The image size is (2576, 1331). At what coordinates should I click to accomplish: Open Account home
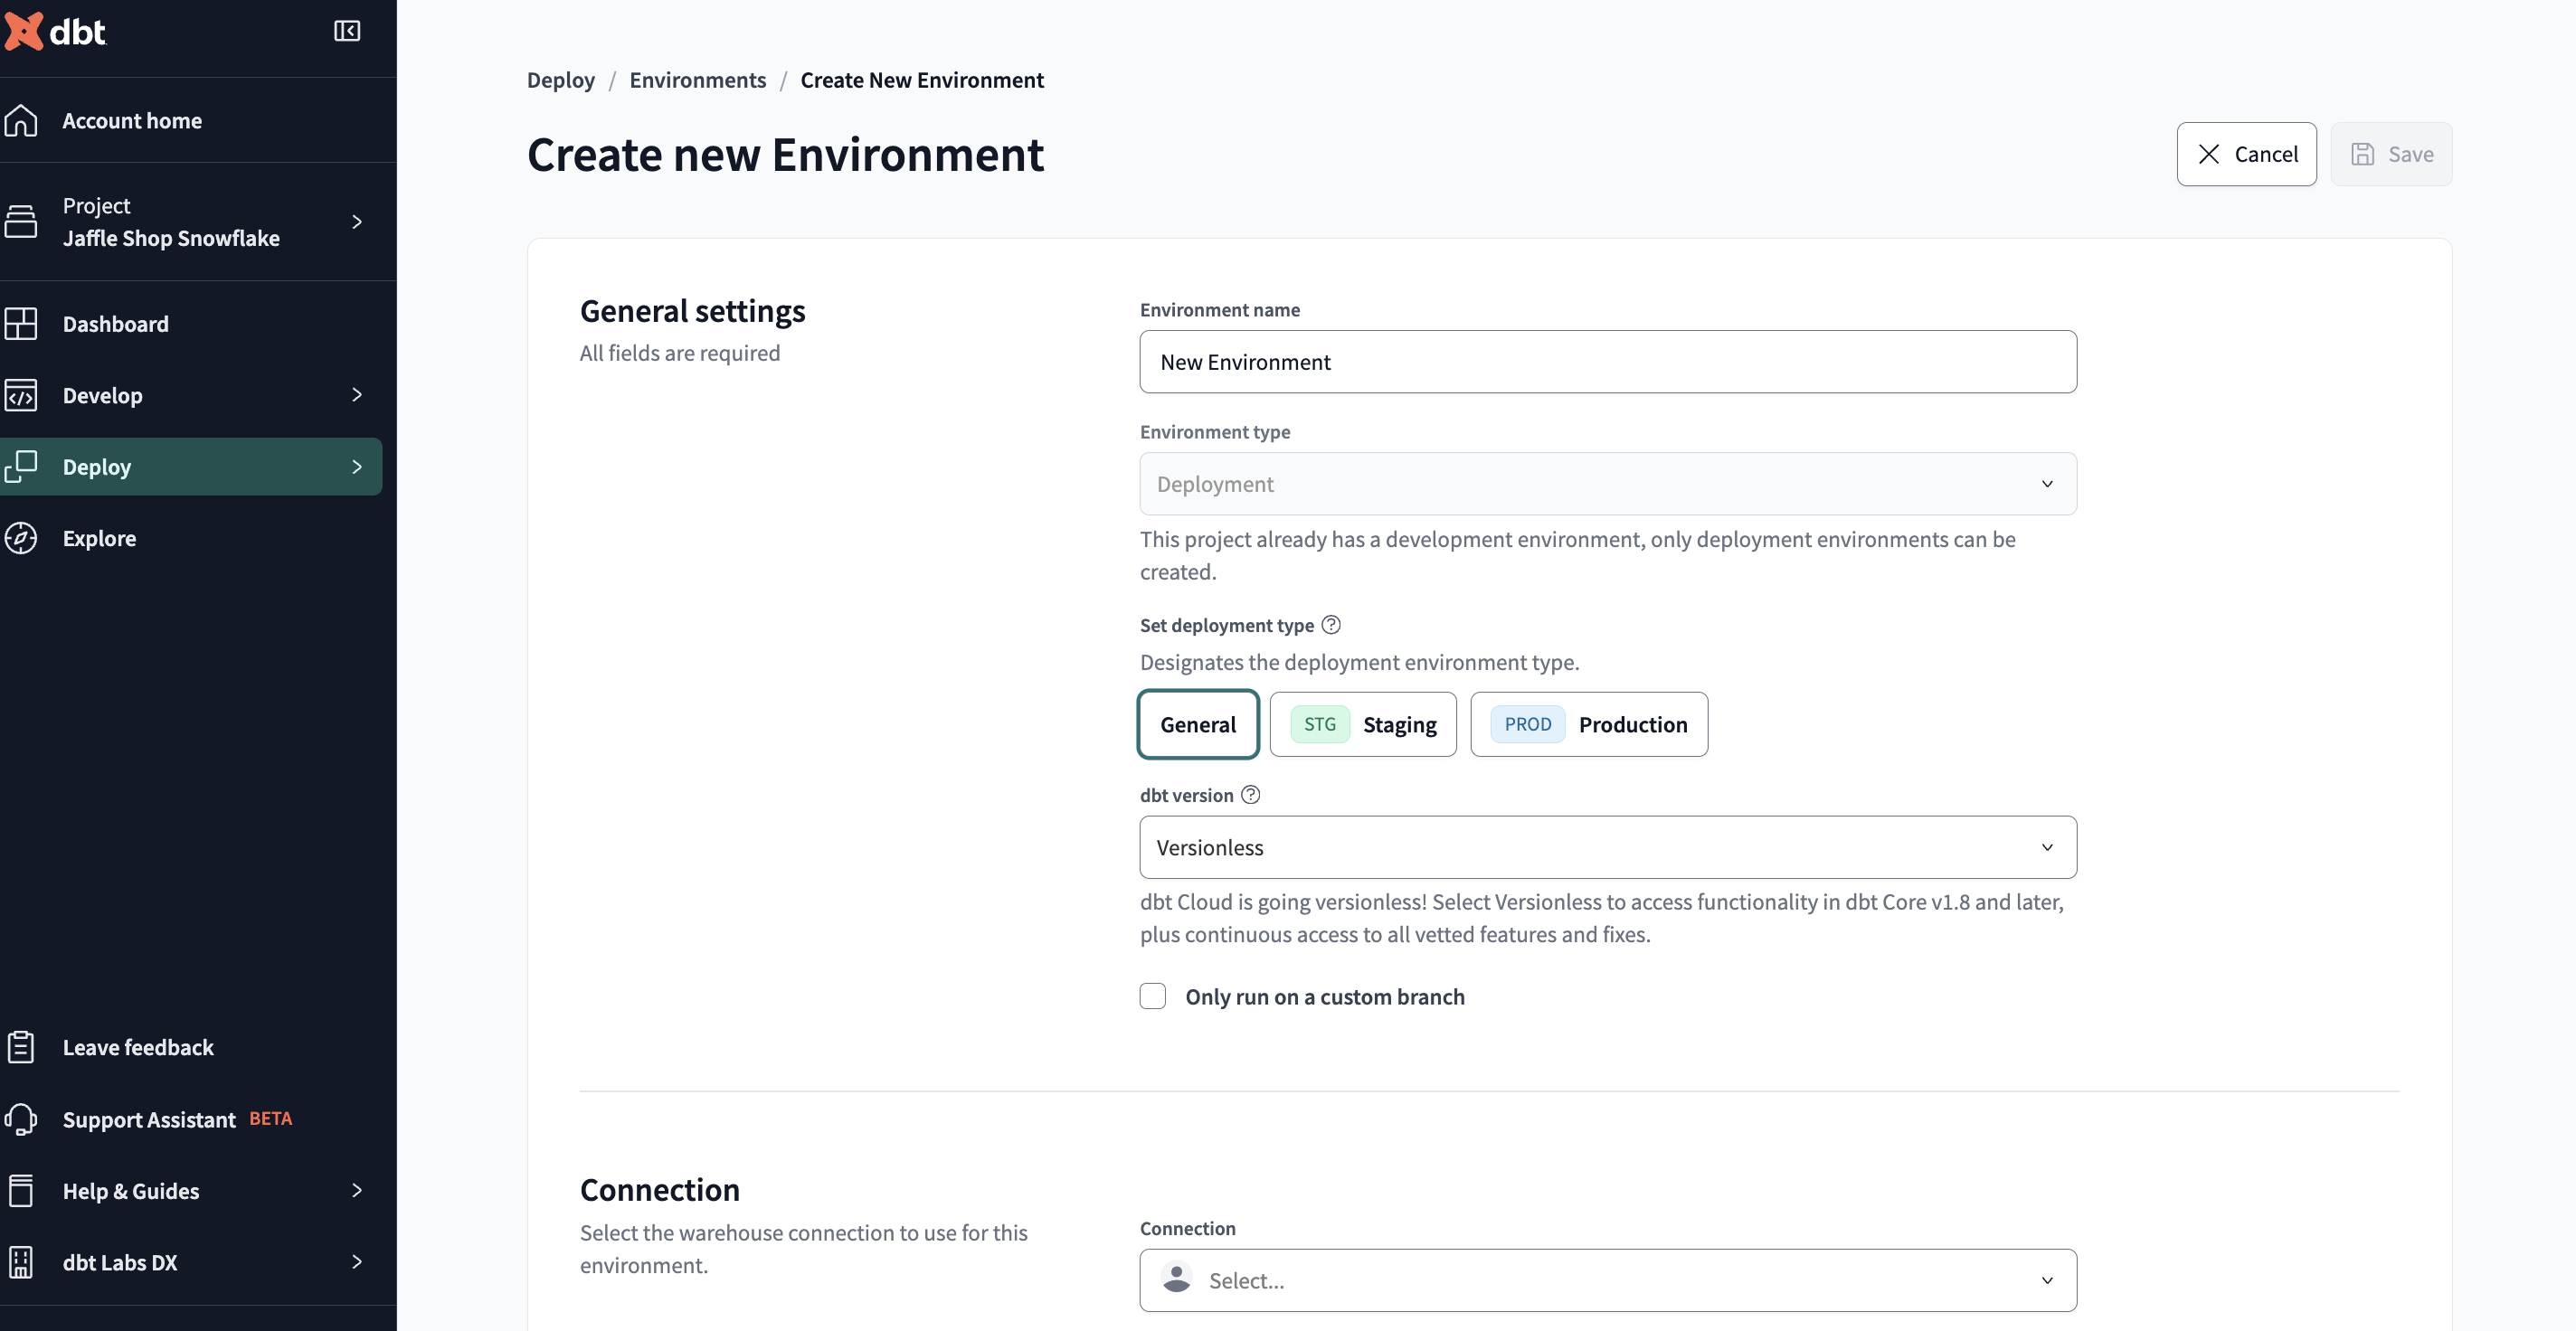point(131,120)
